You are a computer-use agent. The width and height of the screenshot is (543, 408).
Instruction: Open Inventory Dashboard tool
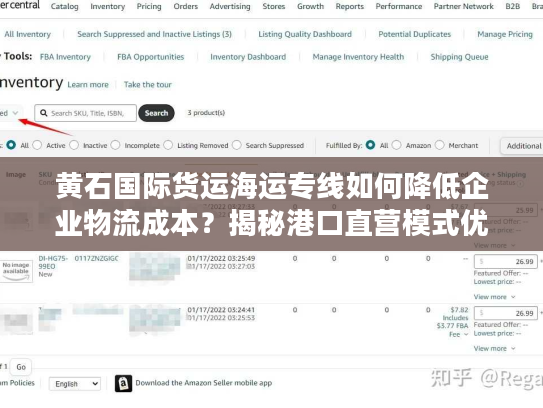click(x=248, y=57)
